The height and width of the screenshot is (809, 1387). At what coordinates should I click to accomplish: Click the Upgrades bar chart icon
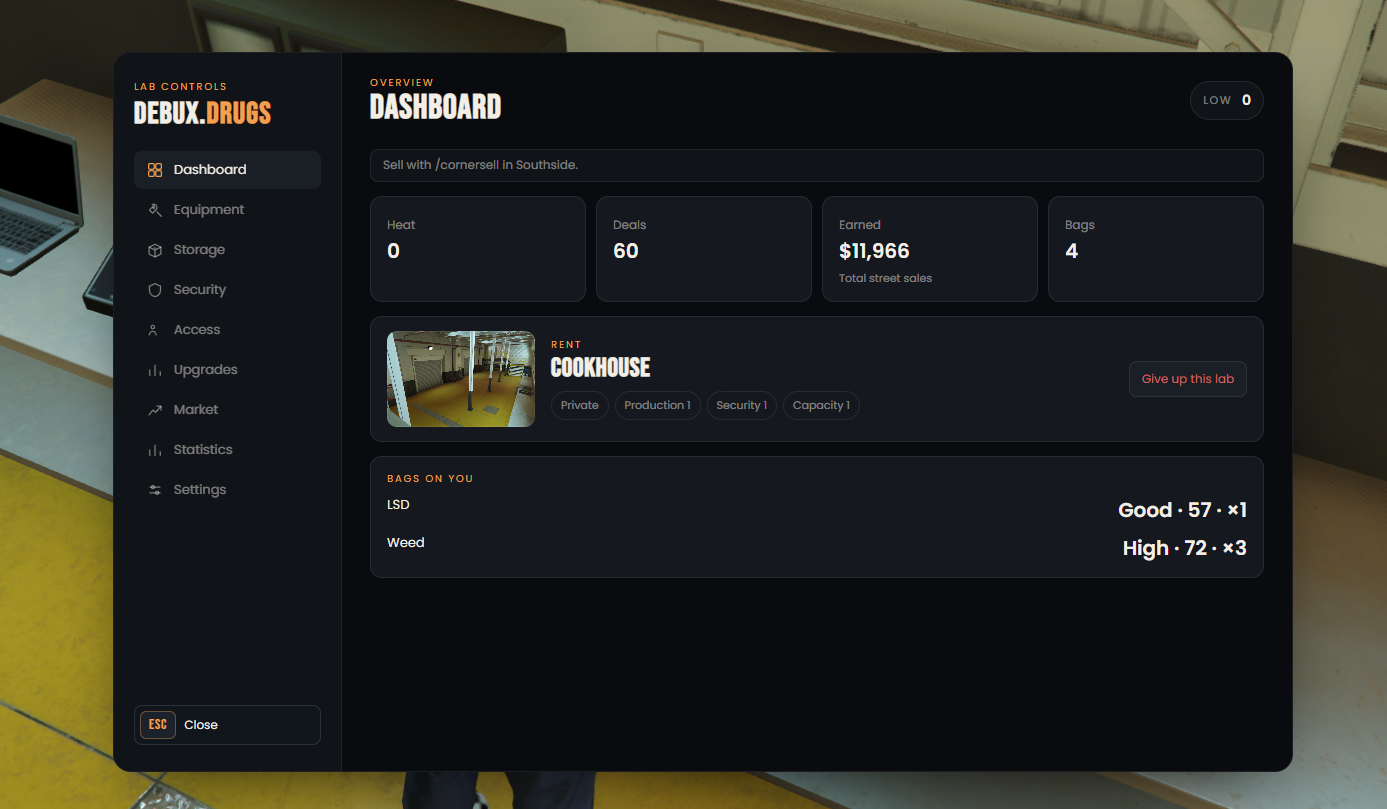pos(155,370)
